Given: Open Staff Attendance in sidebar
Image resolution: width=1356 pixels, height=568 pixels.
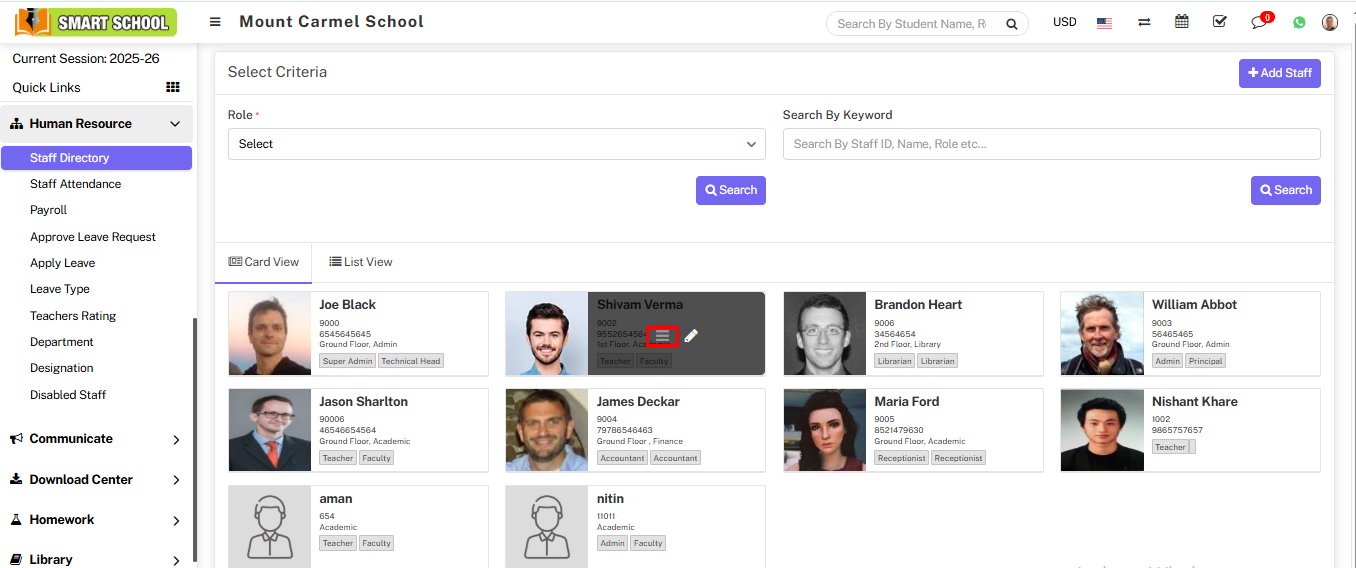Looking at the screenshot, I should (75, 184).
